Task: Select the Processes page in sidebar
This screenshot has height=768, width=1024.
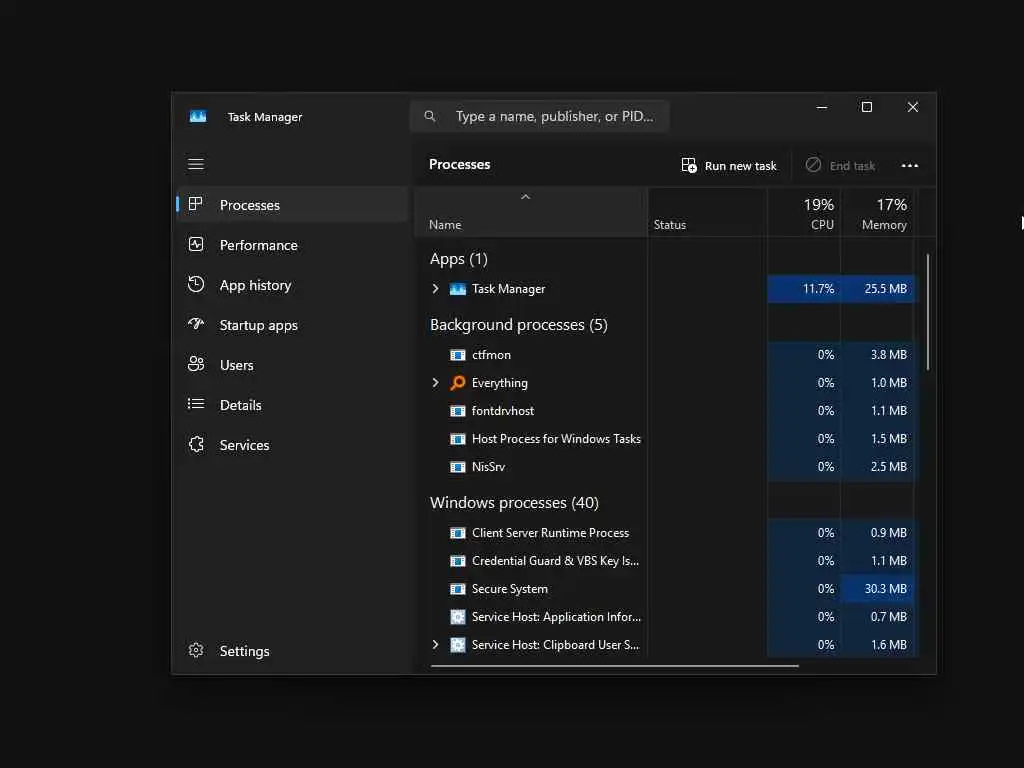Action: point(292,204)
